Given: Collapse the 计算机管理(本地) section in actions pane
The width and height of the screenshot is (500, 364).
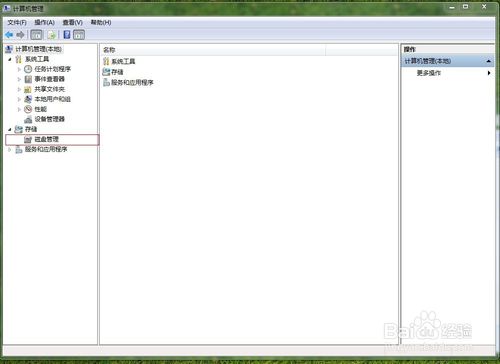Looking at the screenshot, I should click(x=488, y=61).
